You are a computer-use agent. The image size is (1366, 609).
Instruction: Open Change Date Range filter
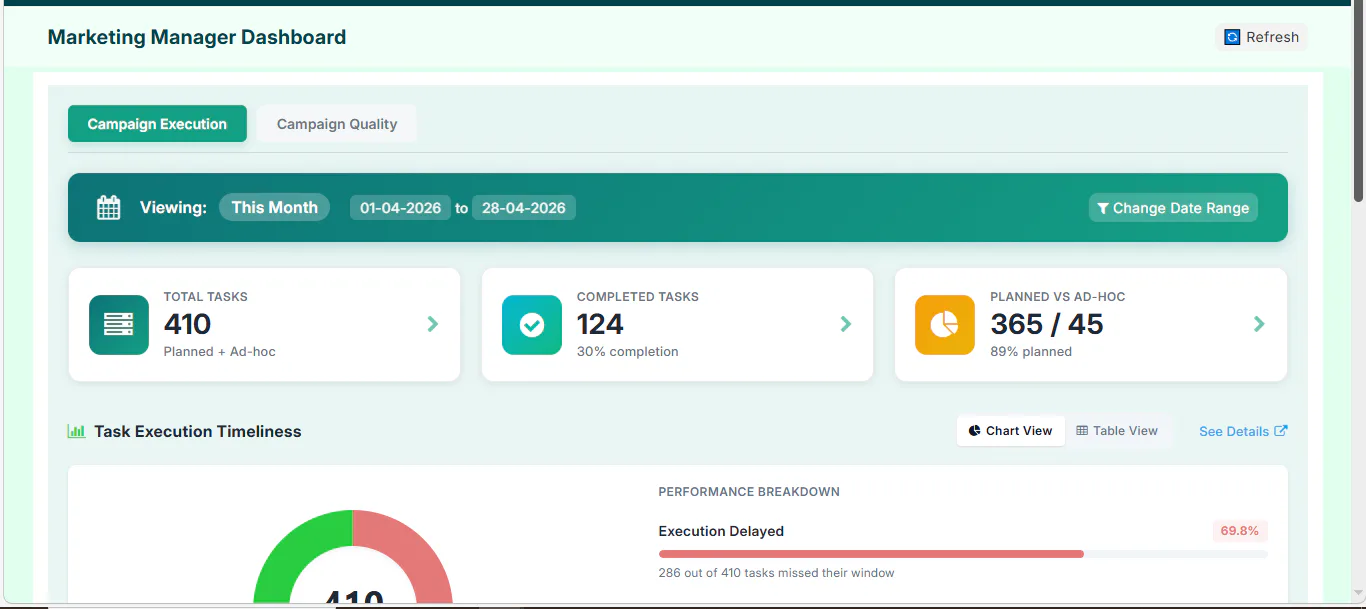click(x=1173, y=208)
